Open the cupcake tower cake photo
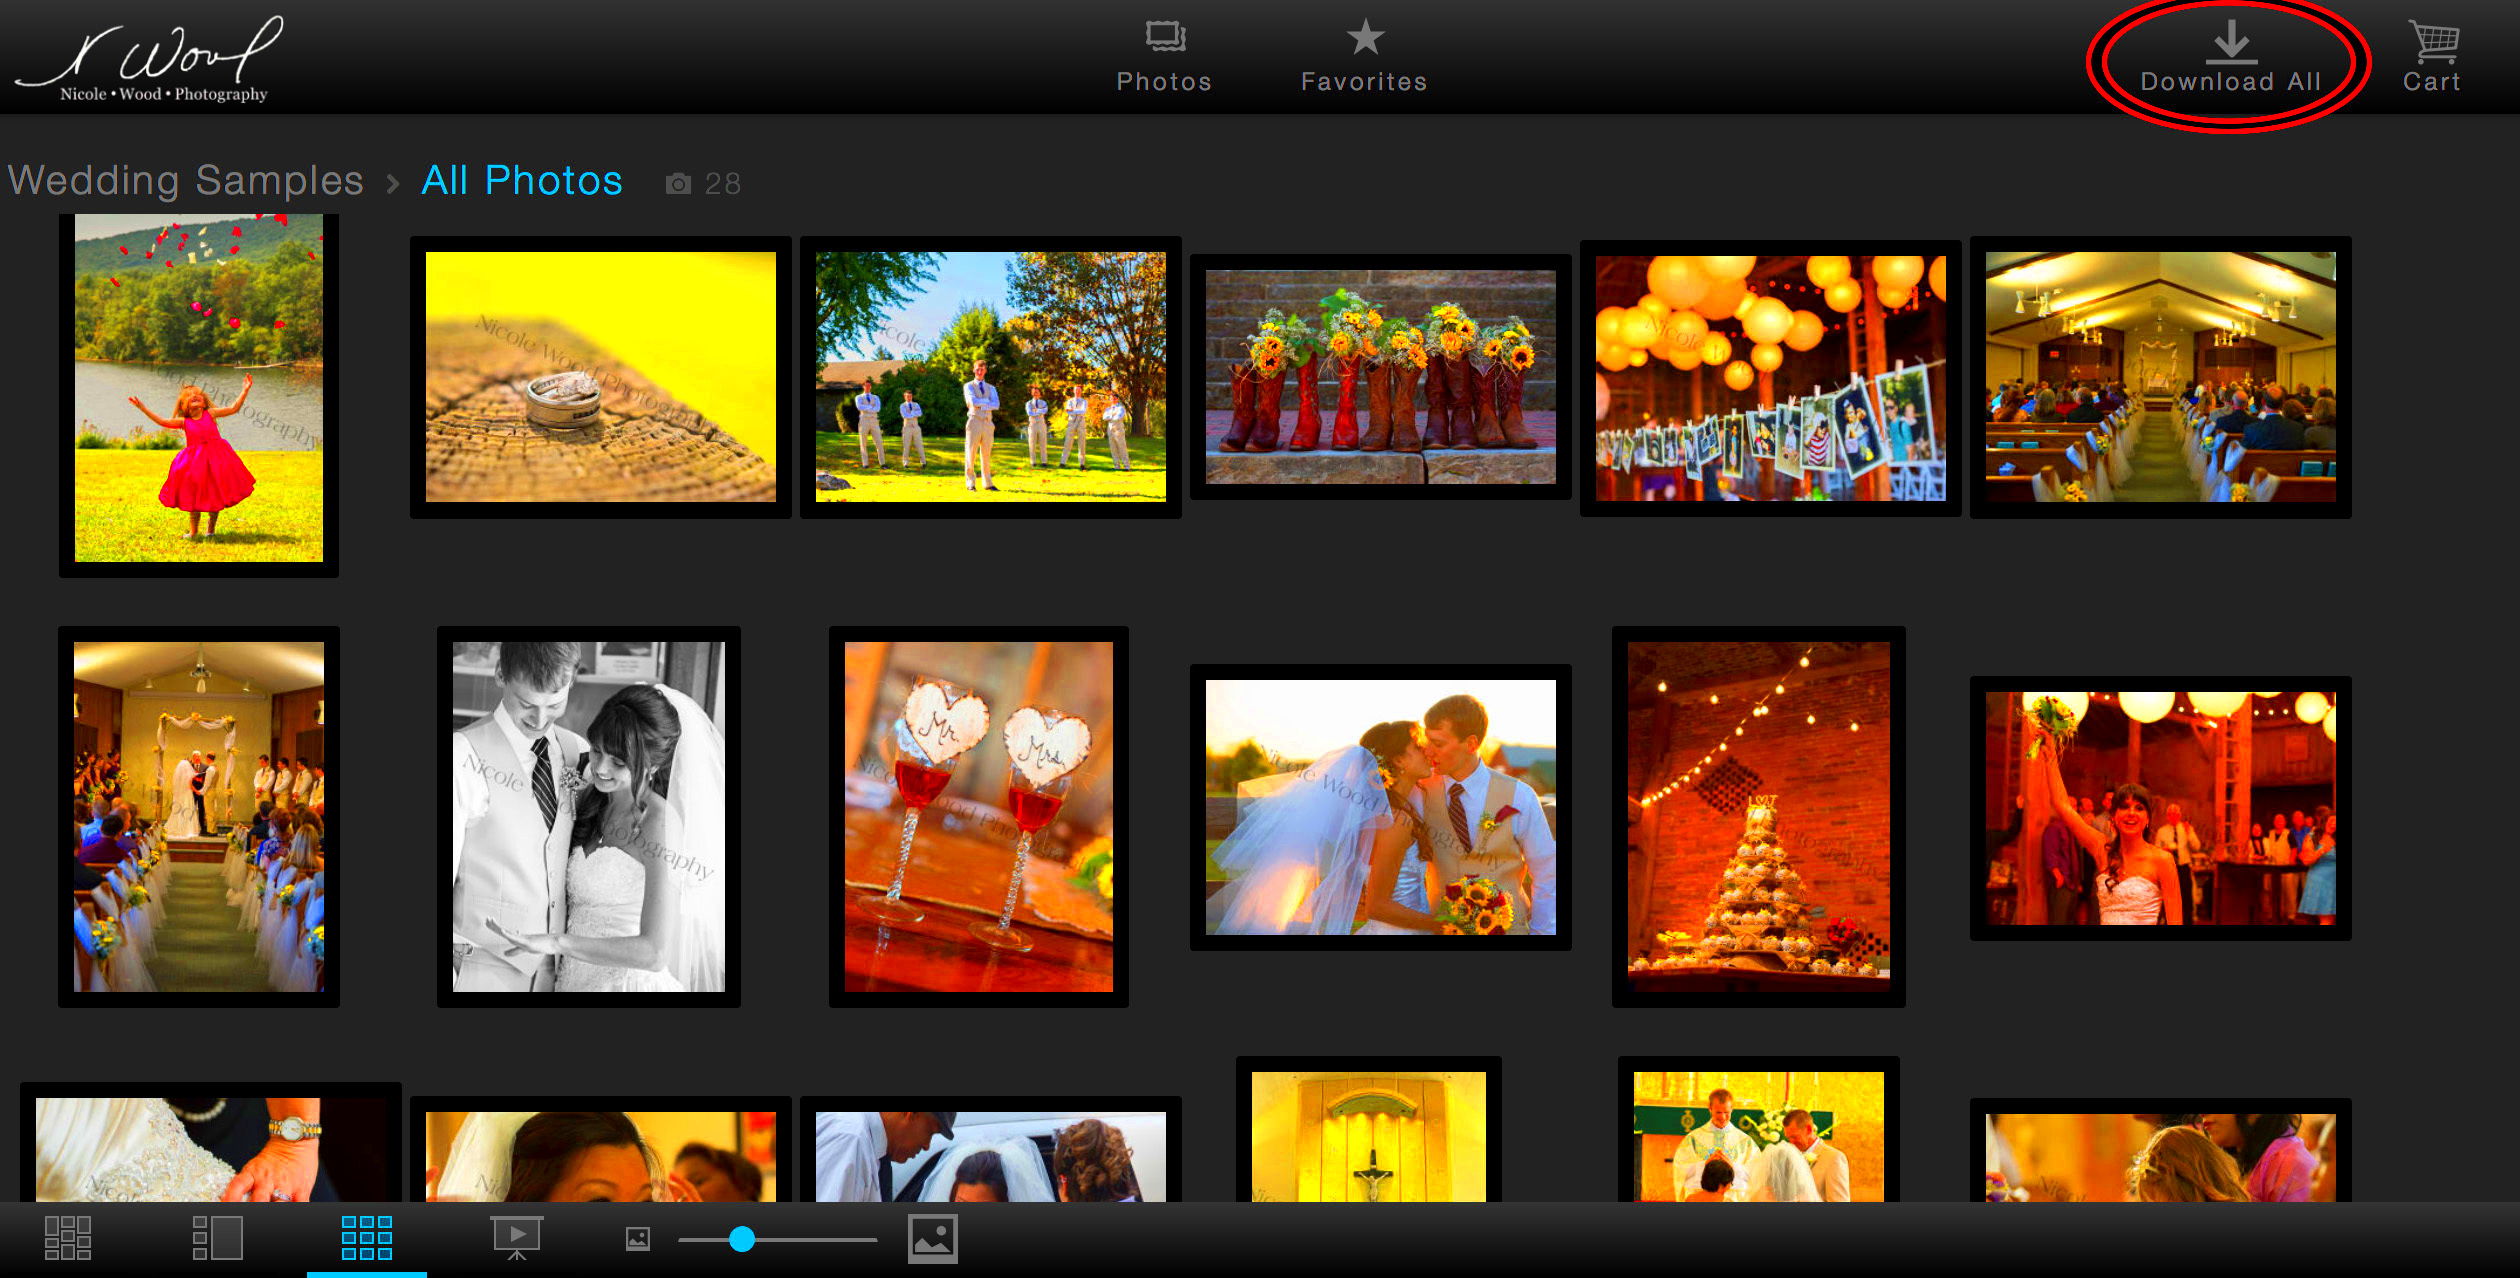 (x=1758, y=816)
